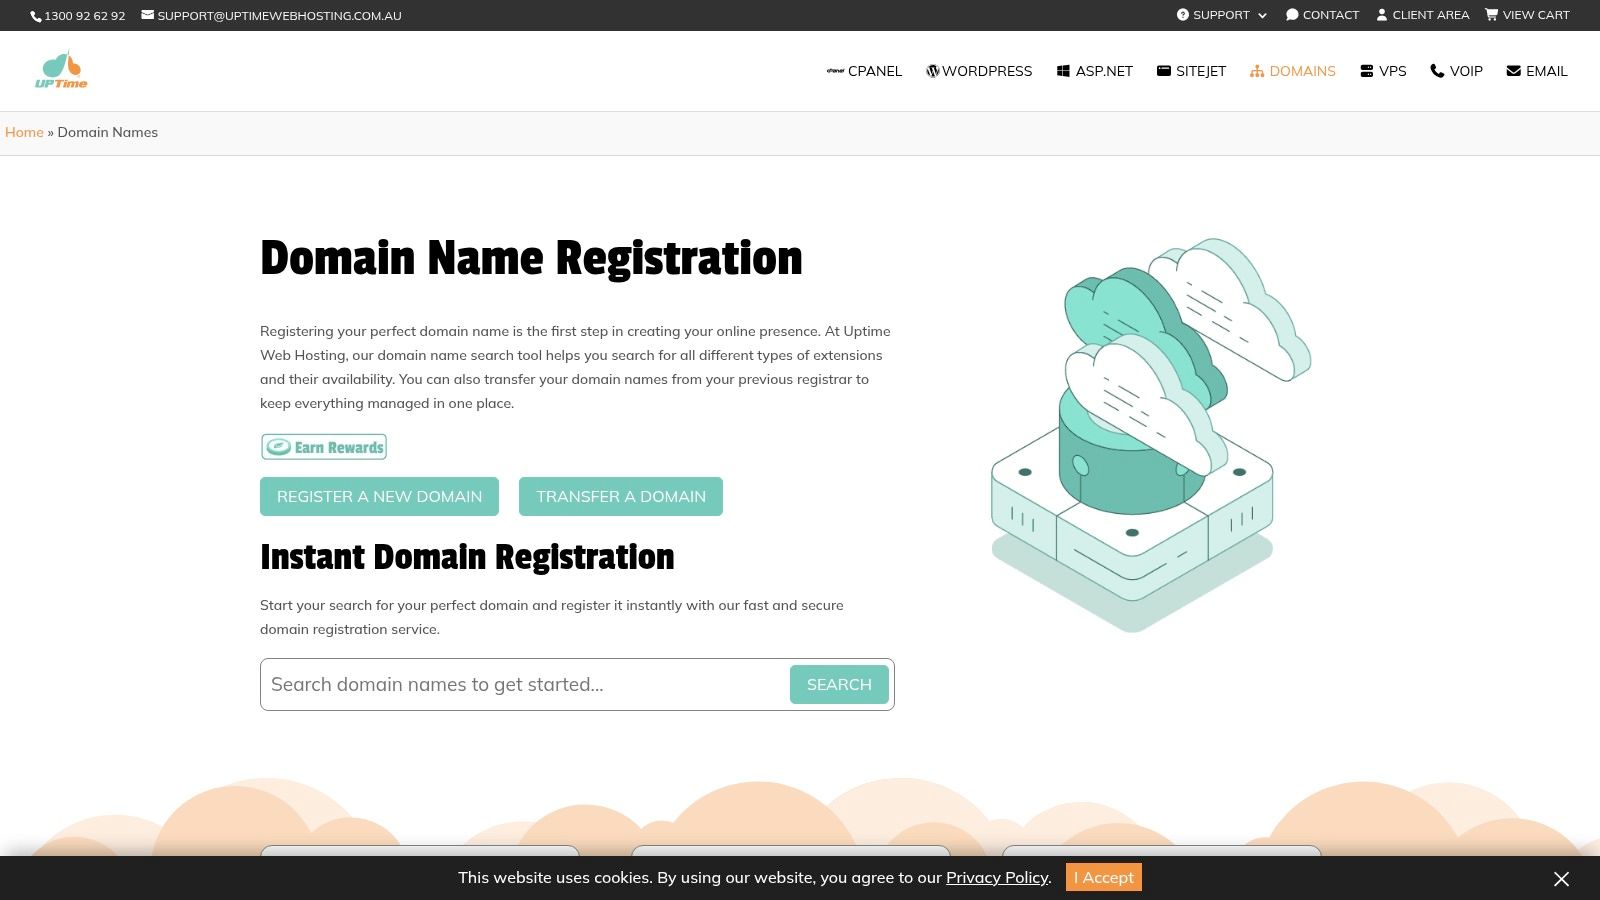
Task: Click the person icon for Client Area
Action: pos(1382,15)
